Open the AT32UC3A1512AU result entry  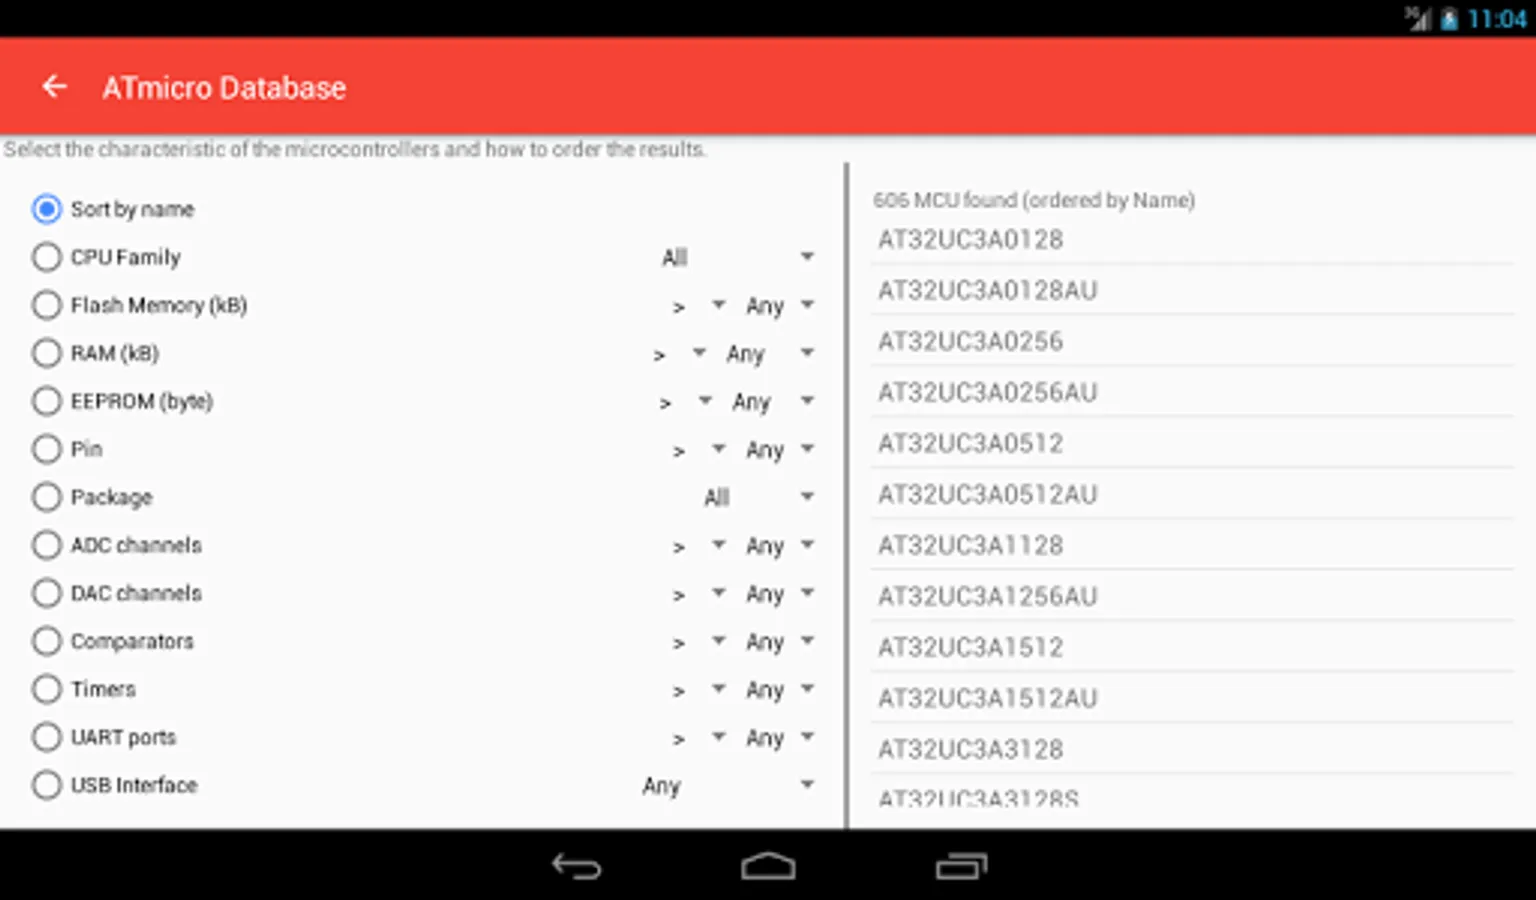pos(1192,698)
